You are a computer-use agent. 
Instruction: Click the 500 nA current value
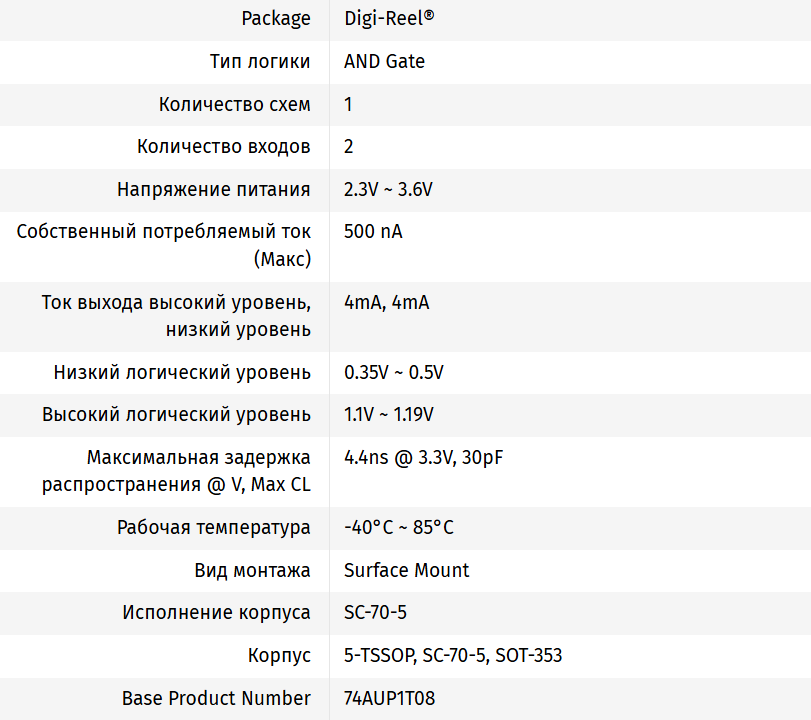point(373,232)
